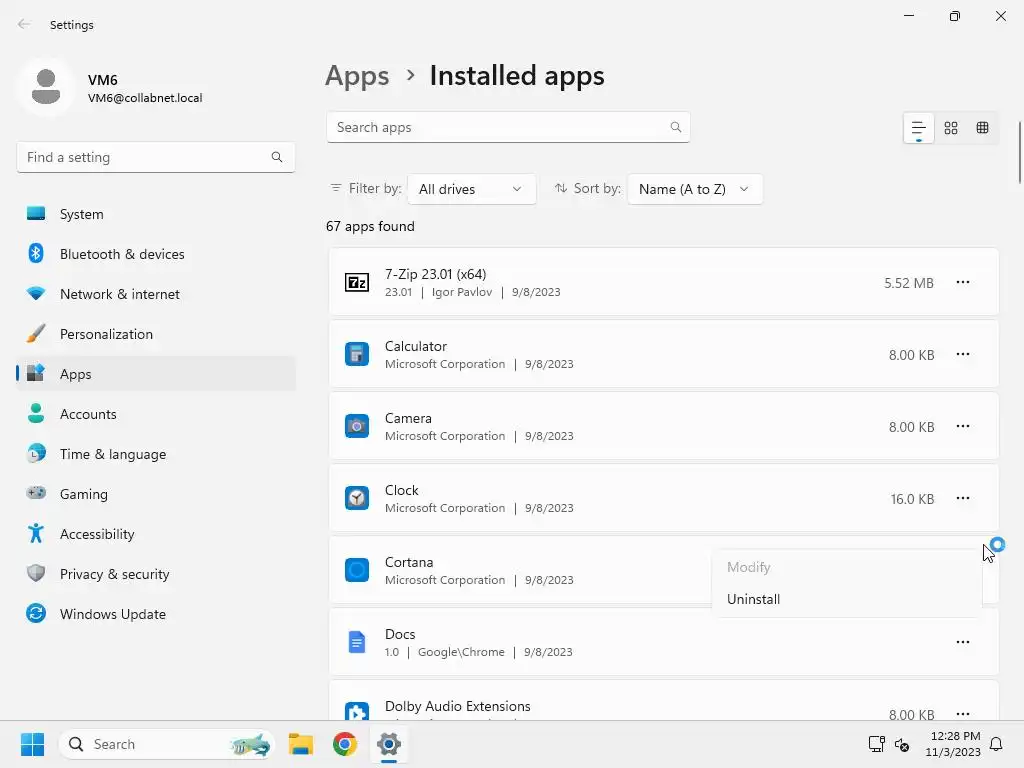Switch to grid view layout icon
Image resolution: width=1024 pixels, height=768 pixels.
point(951,128)
